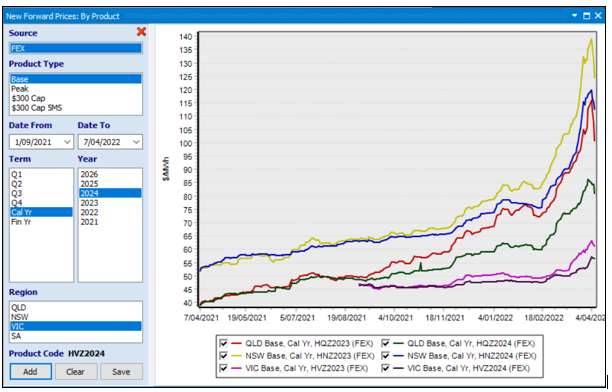Viewport: 612px width, 392px height.
Task: Select VIC in the Region list
Action: tap(76, 326)
